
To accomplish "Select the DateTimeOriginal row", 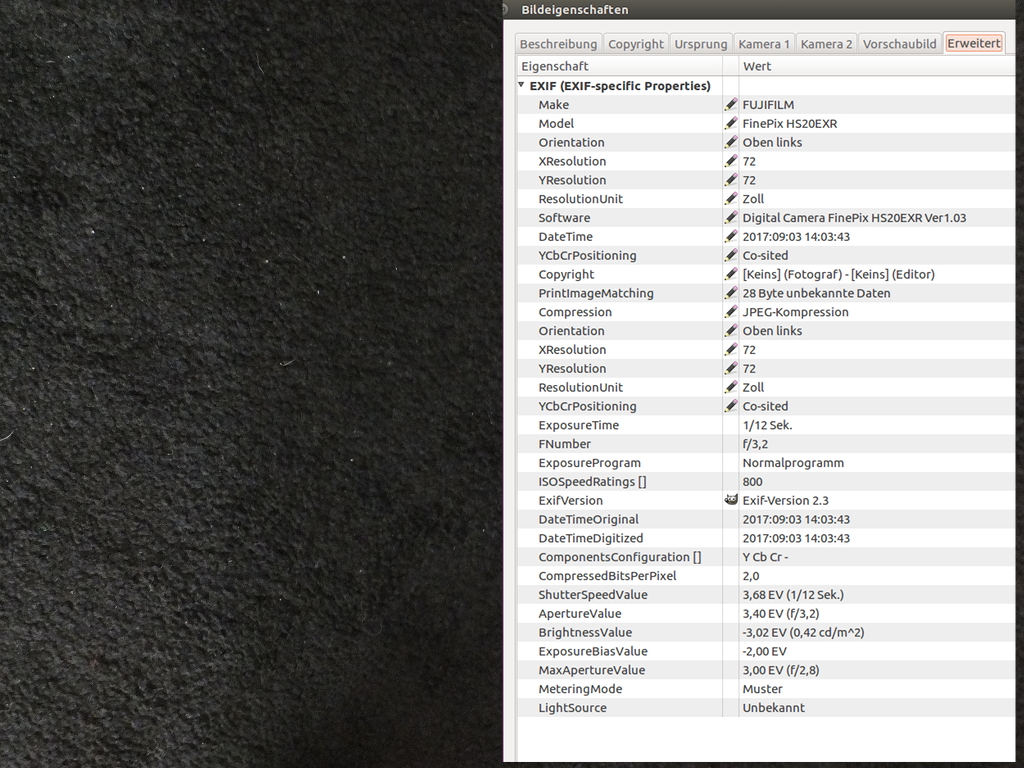I will (765, 519).
